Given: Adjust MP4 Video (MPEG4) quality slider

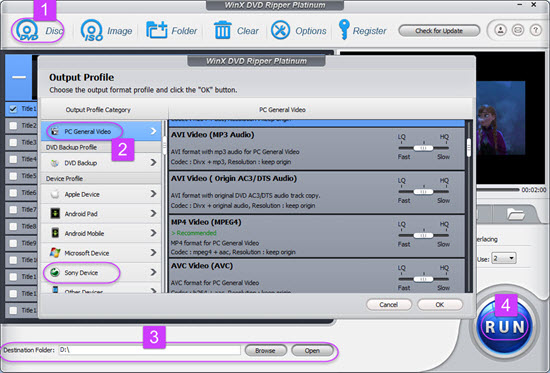Looking at the screenshot, I should (x=423, y=235).
